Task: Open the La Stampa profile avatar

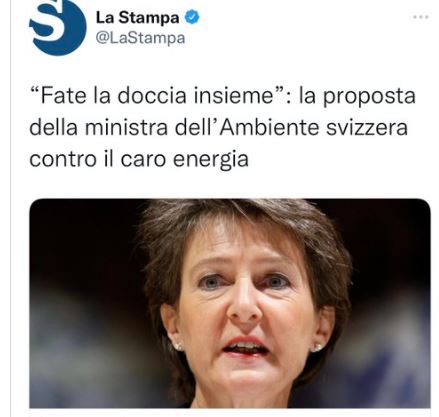Action: coord(58,25)
